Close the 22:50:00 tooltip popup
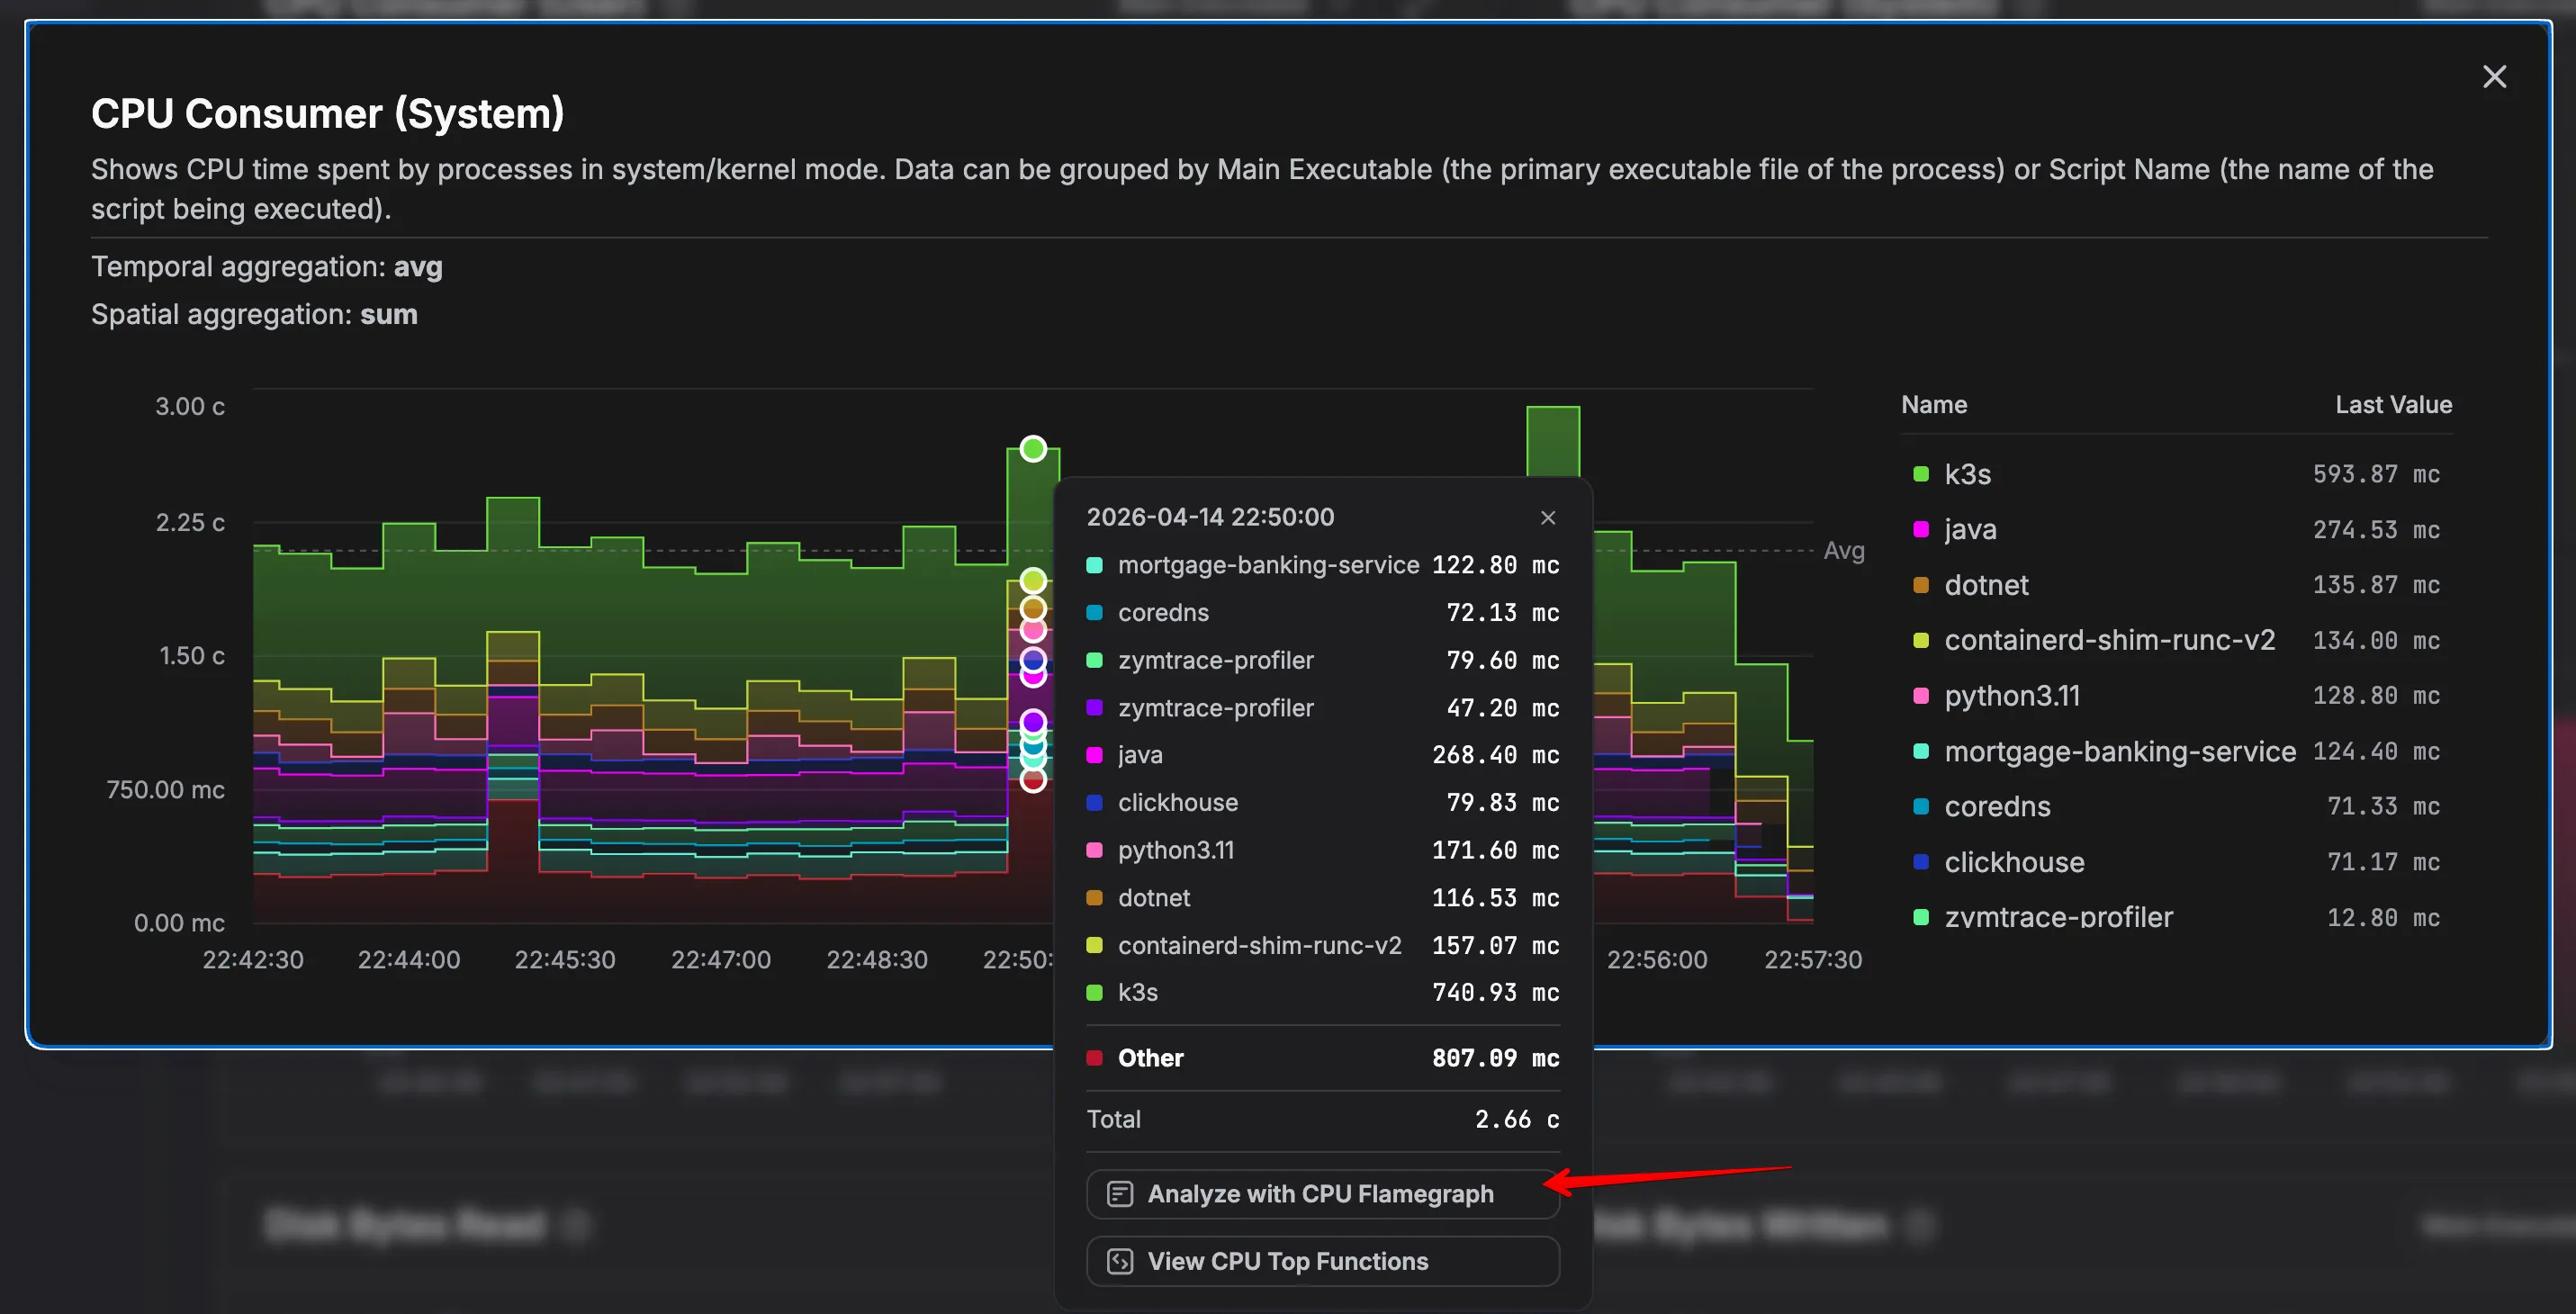2576x1314 pixels. (1548, 517)
